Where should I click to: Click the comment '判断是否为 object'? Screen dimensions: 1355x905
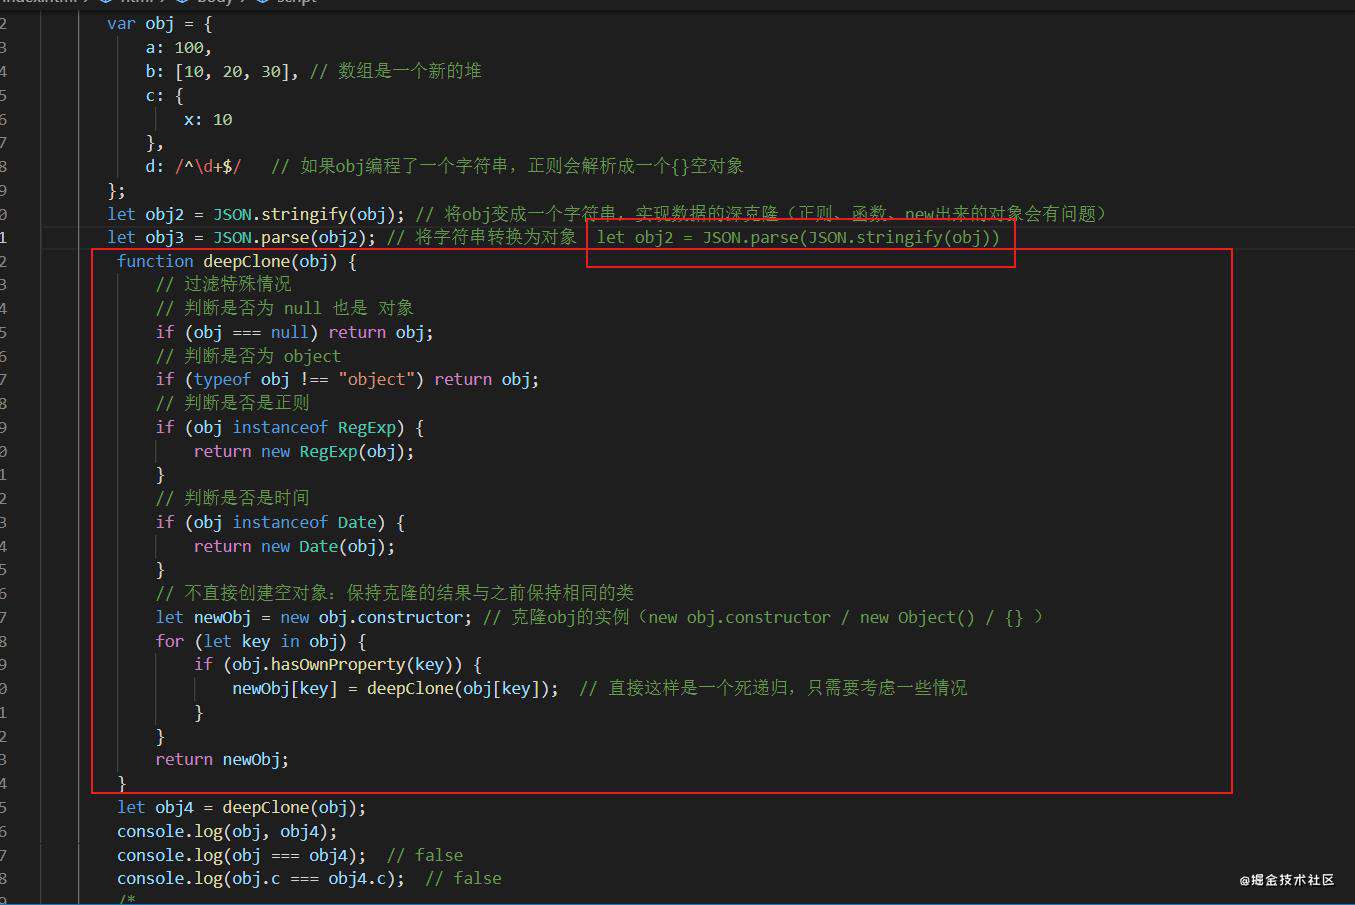[262, 356]
